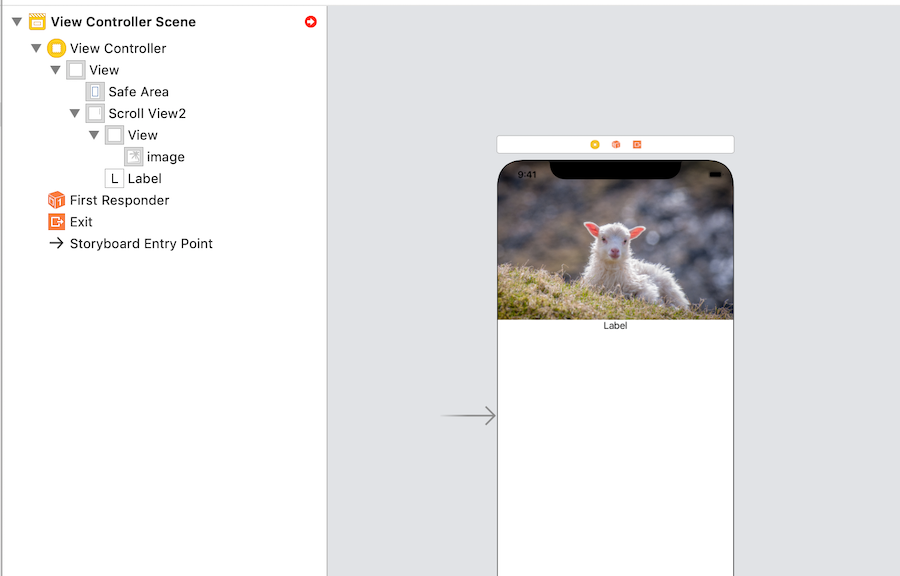The height and width of the screenshot is (576, 900).
Task: Click the yellow View Controller icon in outline
Action: pos(58,48)
